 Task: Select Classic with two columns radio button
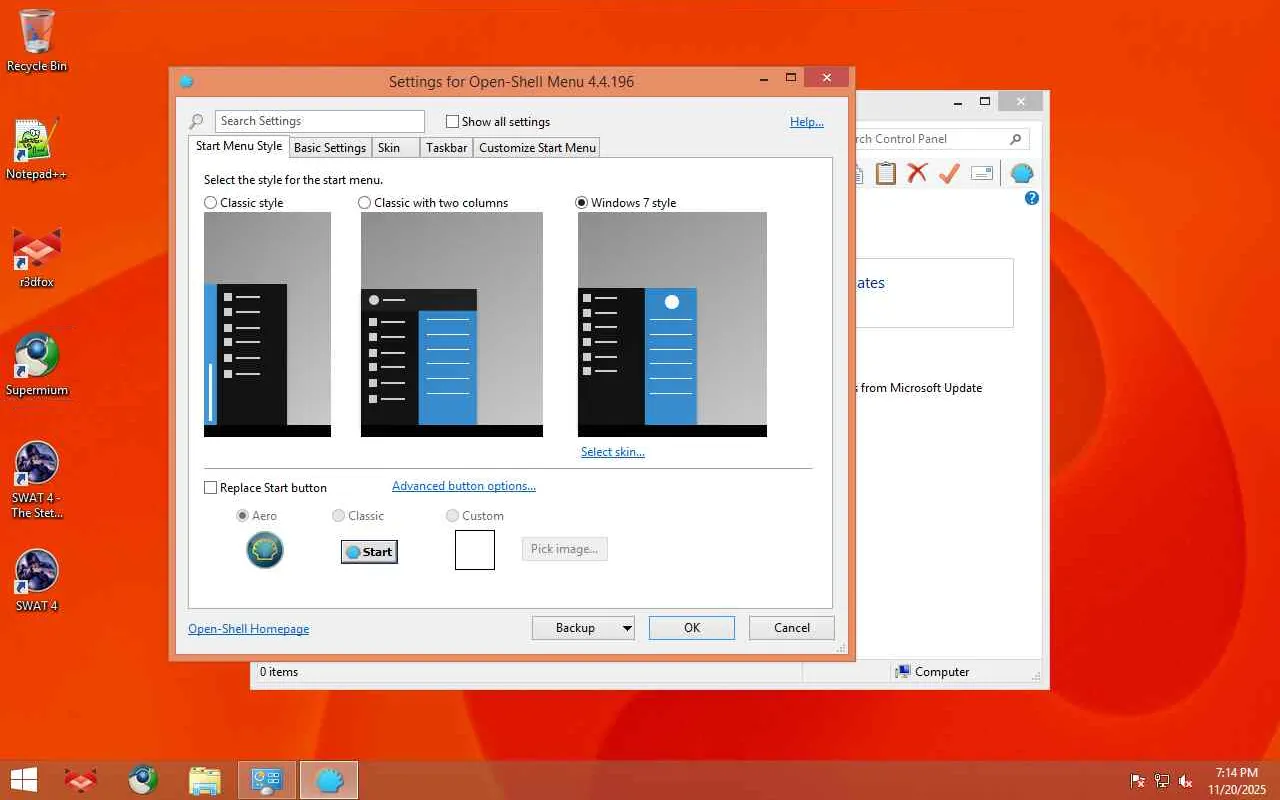click(365, 203)
